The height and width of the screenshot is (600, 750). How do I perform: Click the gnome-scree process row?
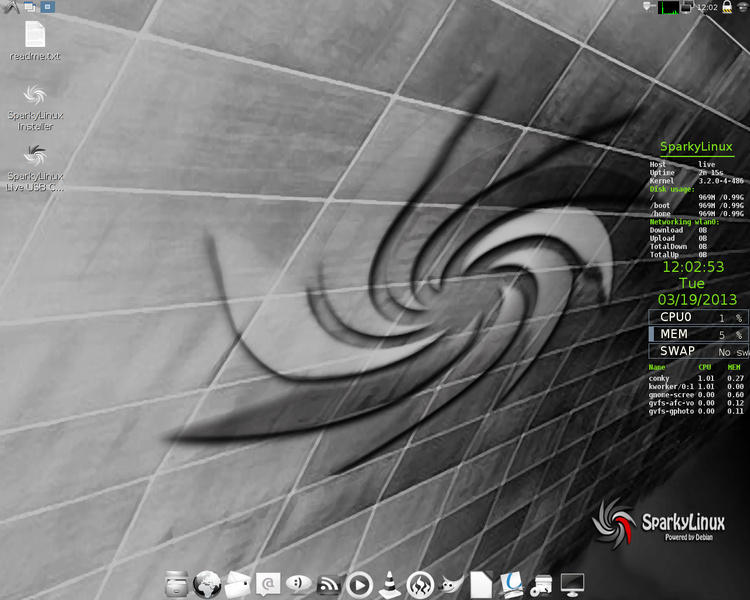(696, 395)
